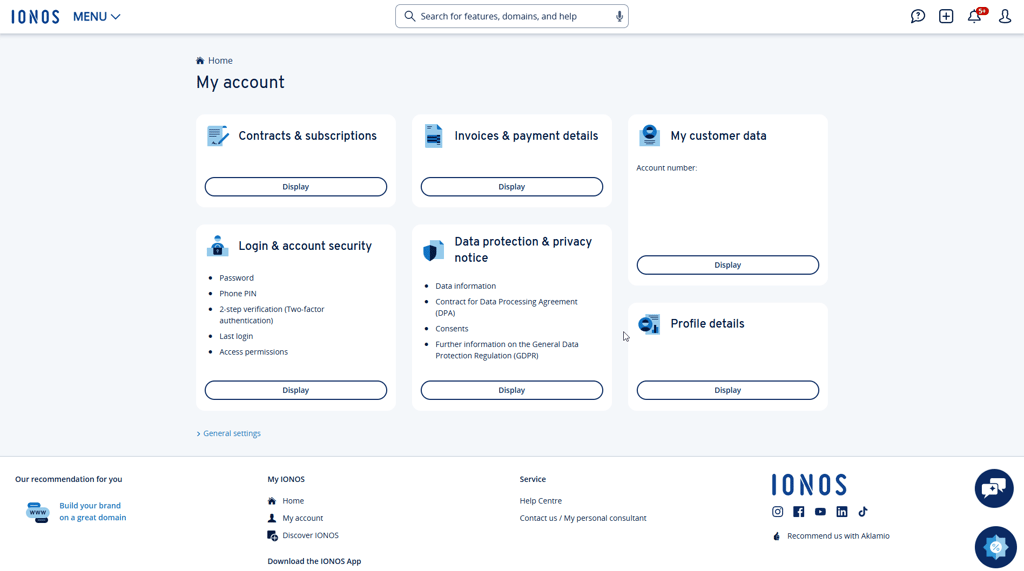Viewport: 1024px width, 571px height.
Task: Open Build your brand domain link
Action: (93, 512)
